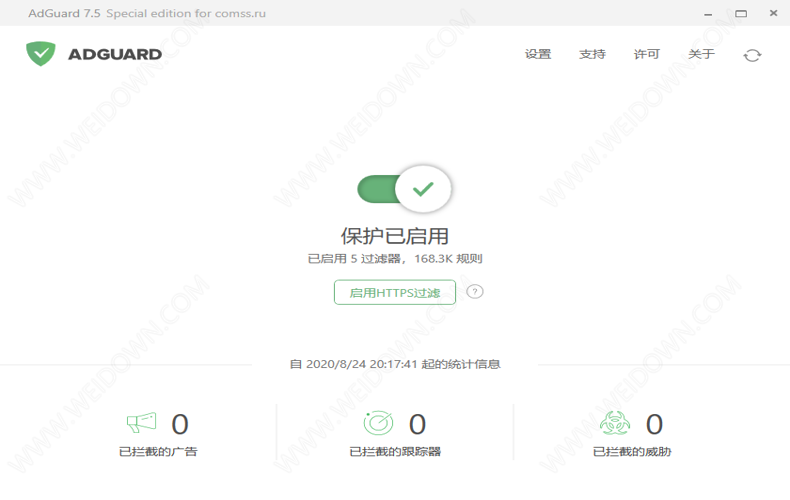Image resolution: width=790 pixels, height=500 pixels.
Task: Click the 已拦截的跟踪器 label
Action: click(395, 452)
